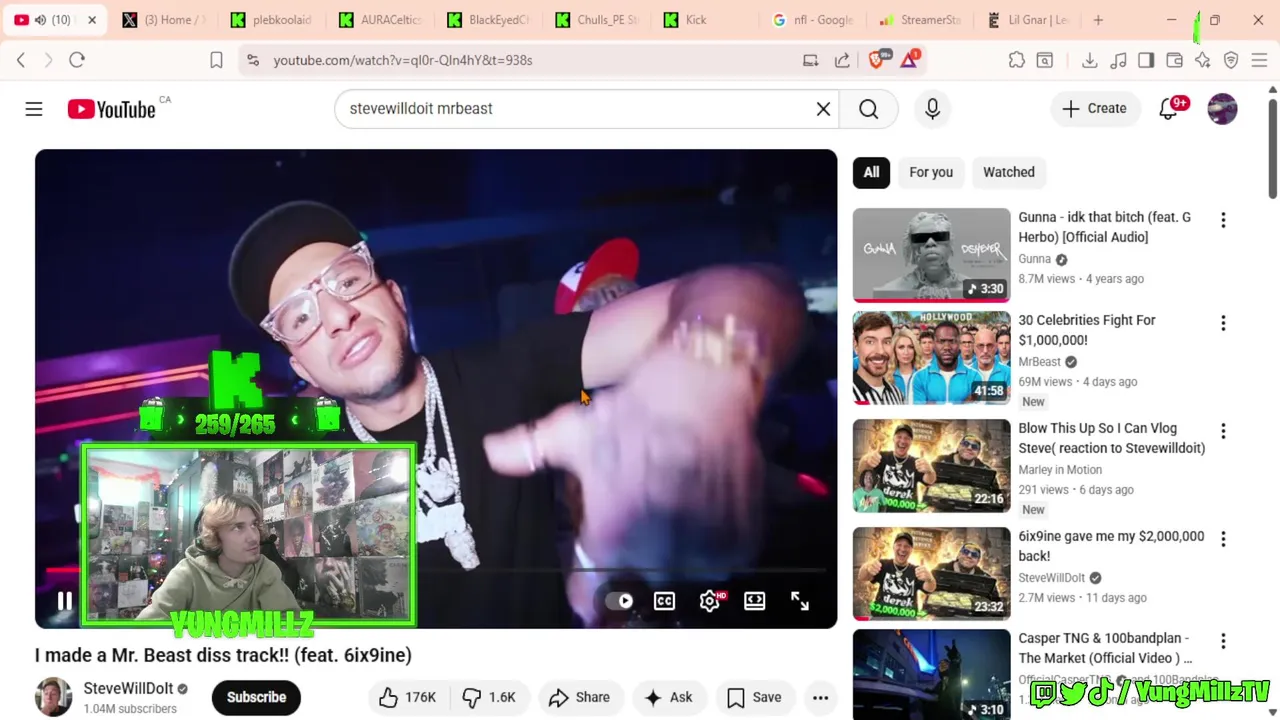
Task: Click share page icon in address bar
Action: (x=843, y=60)
